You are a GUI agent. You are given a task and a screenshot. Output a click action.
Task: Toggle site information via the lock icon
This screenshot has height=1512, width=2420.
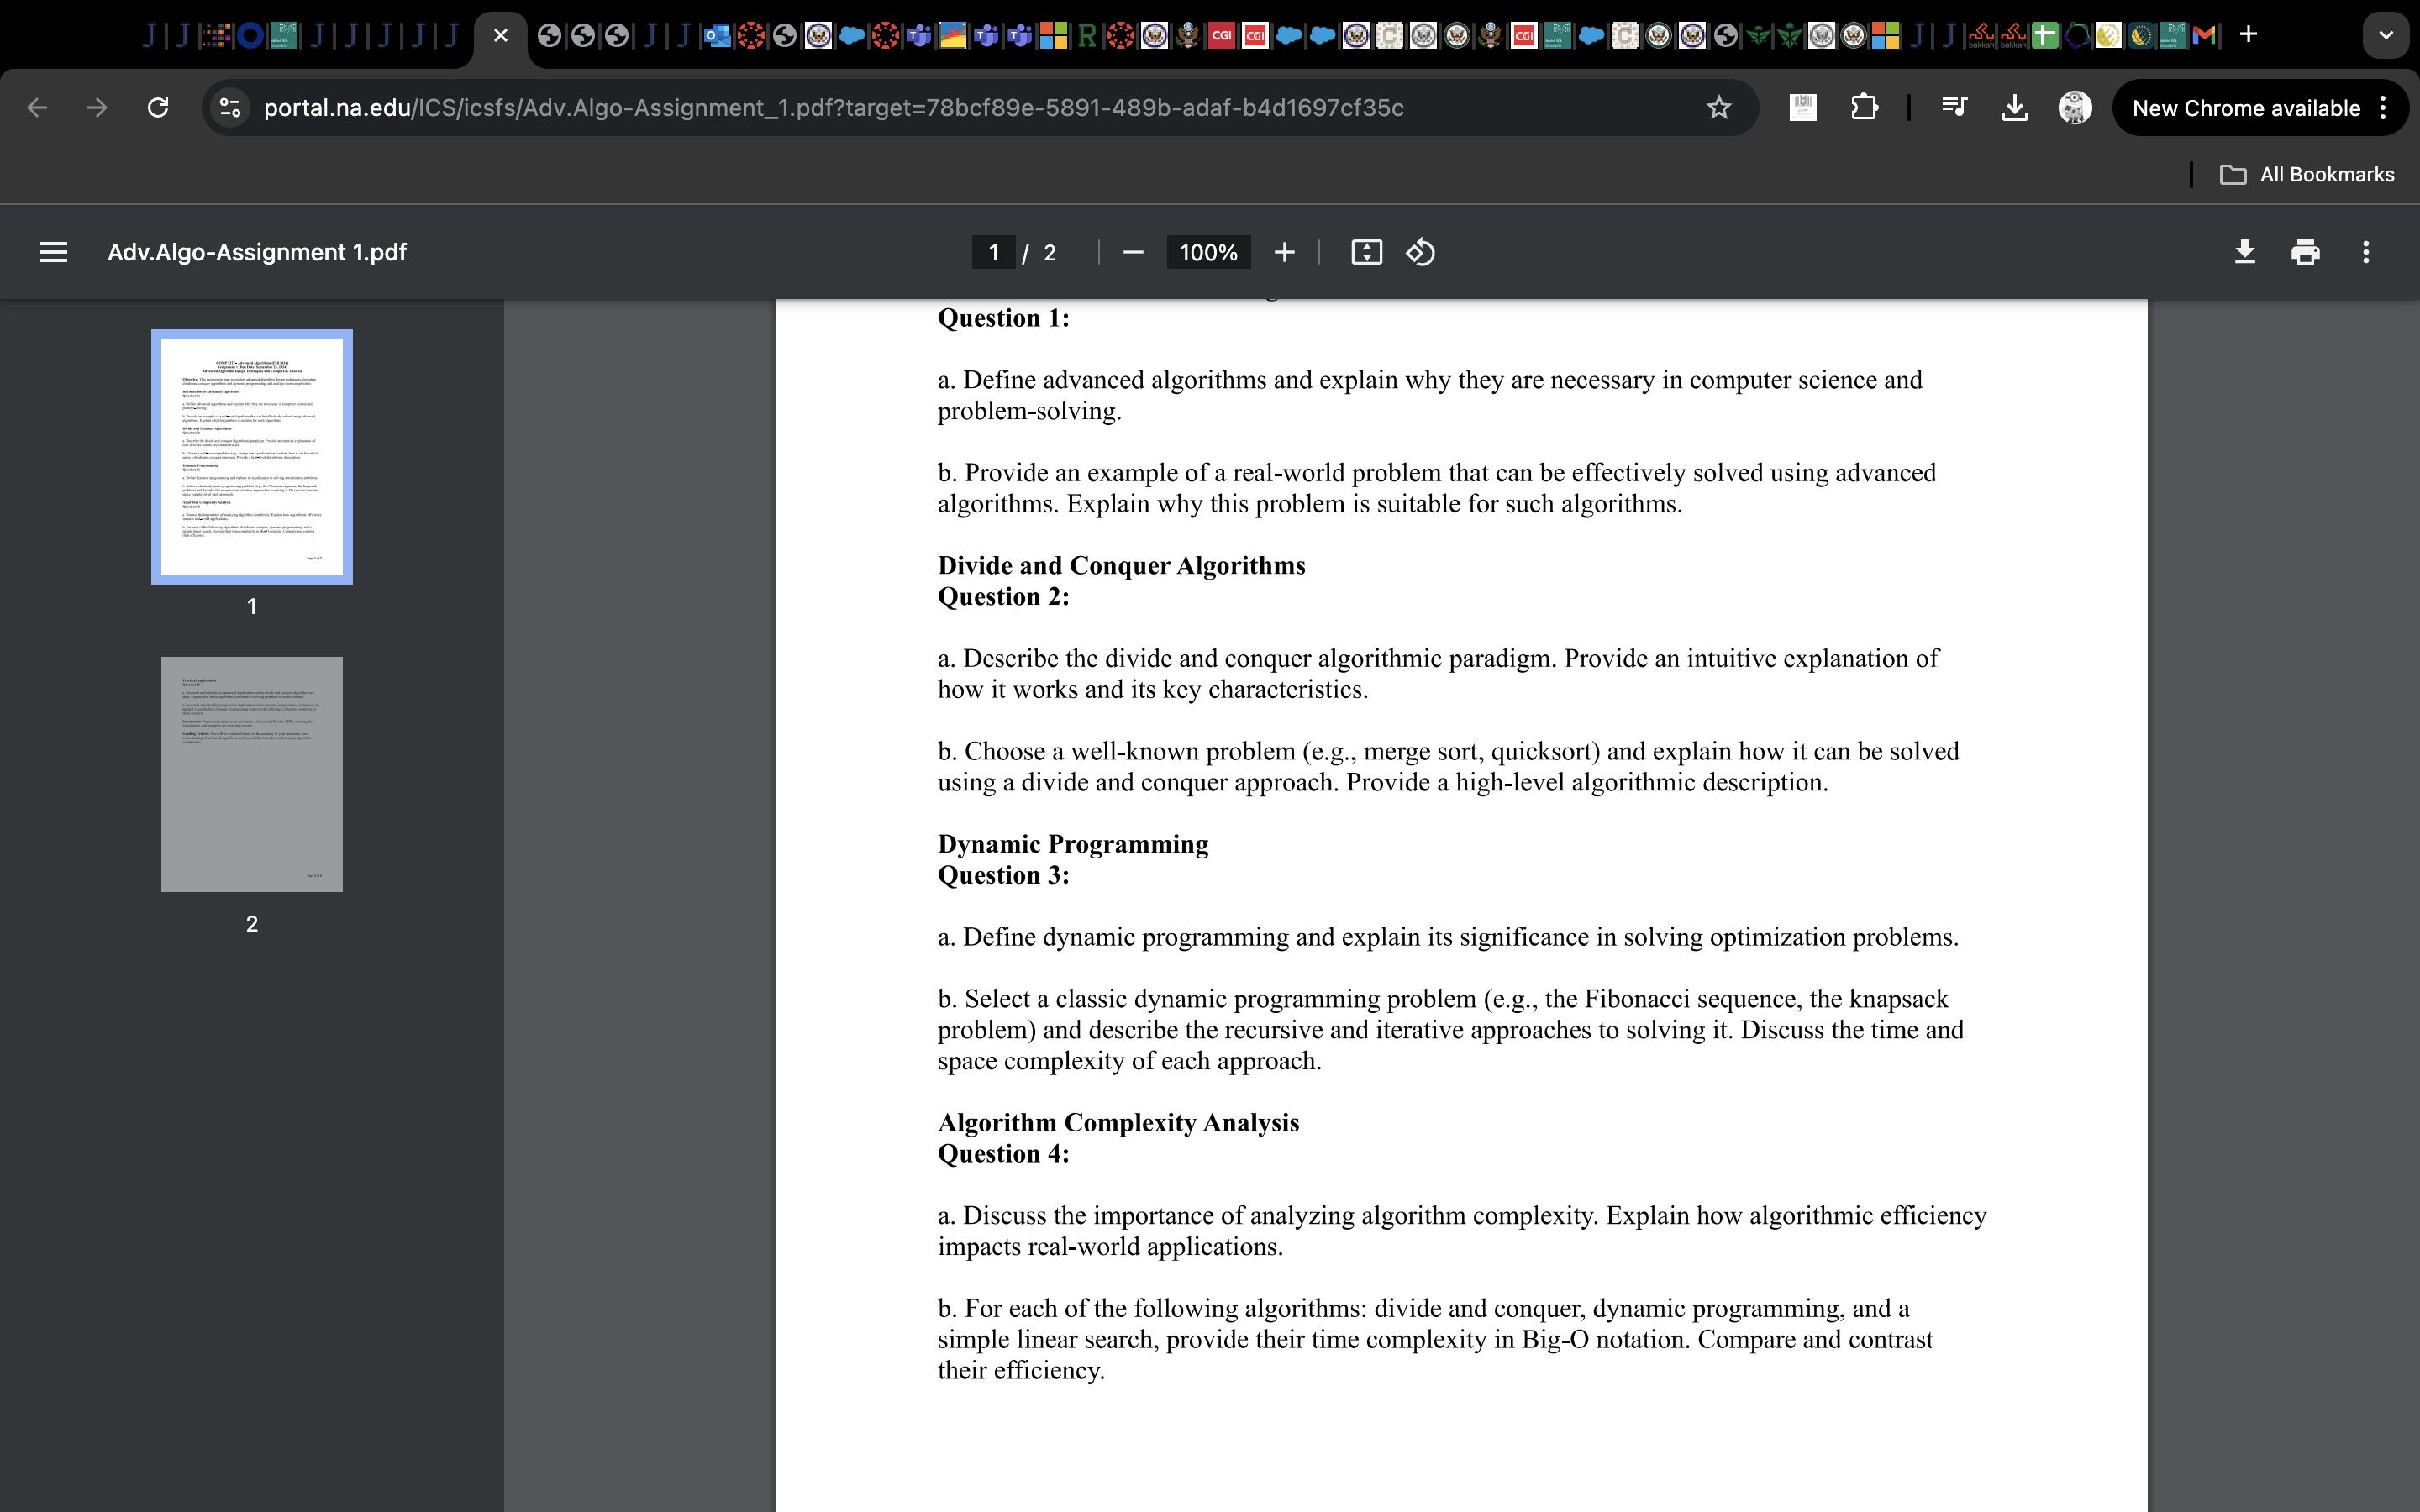(229, 108)
